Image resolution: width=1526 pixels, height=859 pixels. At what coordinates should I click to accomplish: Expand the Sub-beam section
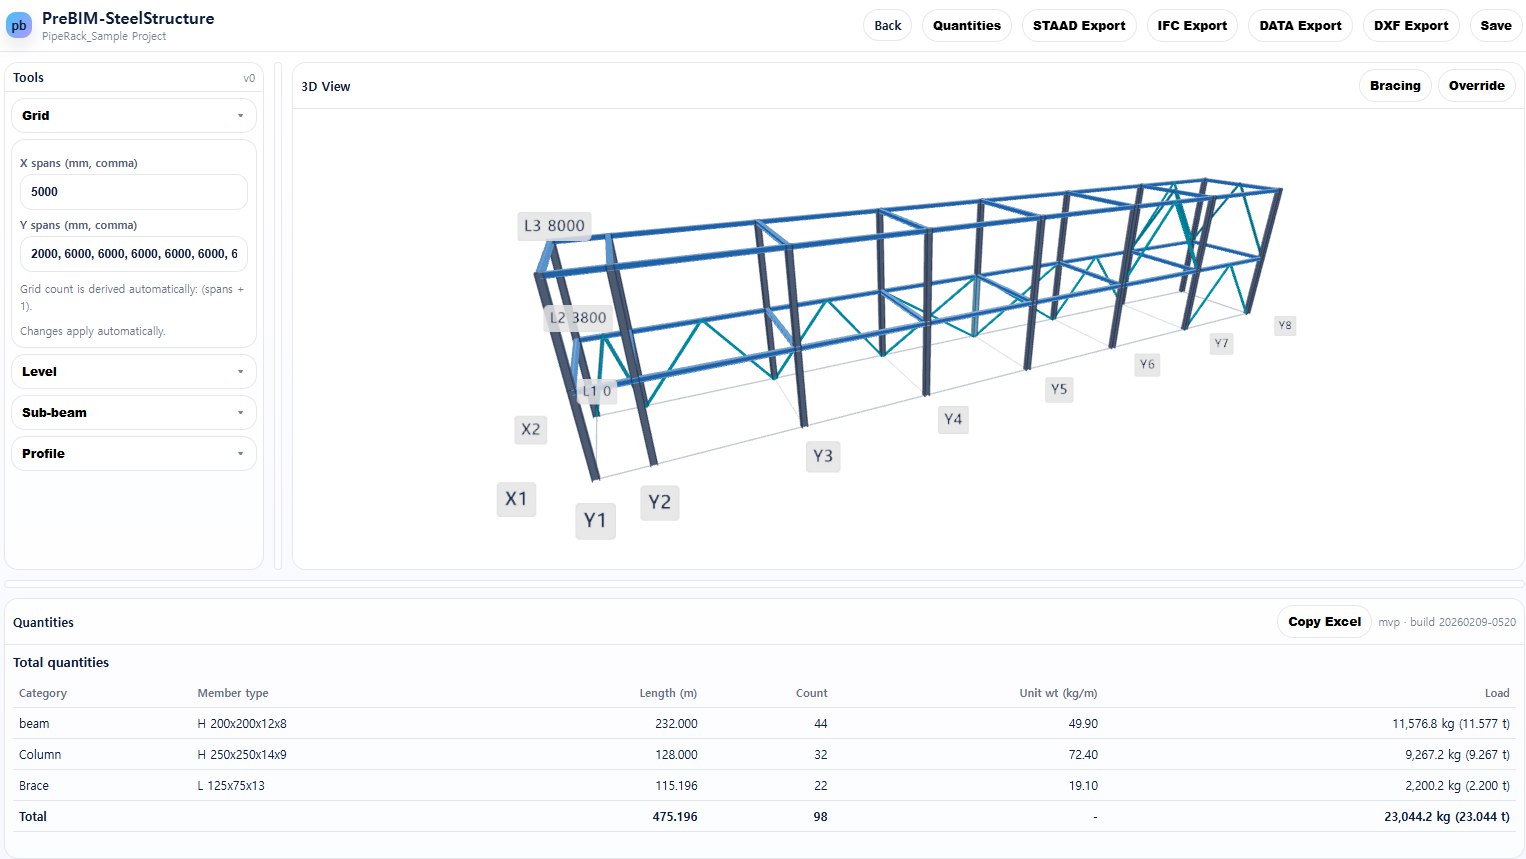133,412
